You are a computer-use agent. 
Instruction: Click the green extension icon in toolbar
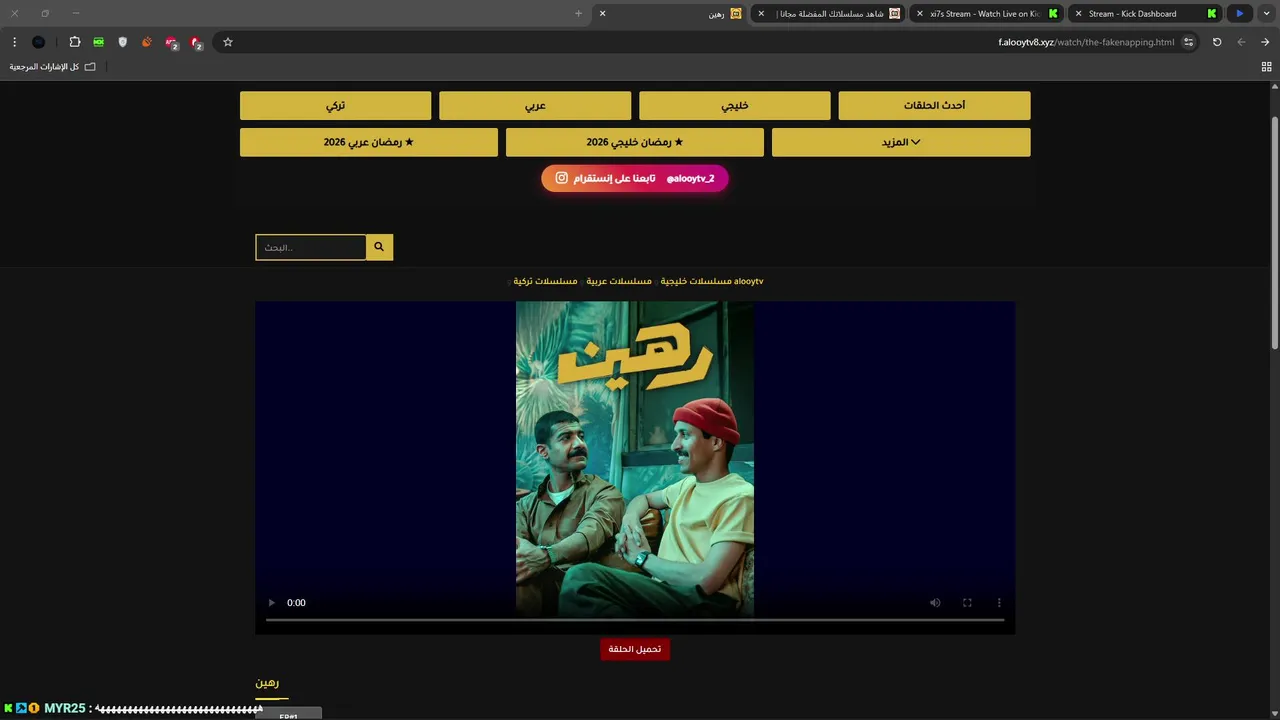[98, 42]
